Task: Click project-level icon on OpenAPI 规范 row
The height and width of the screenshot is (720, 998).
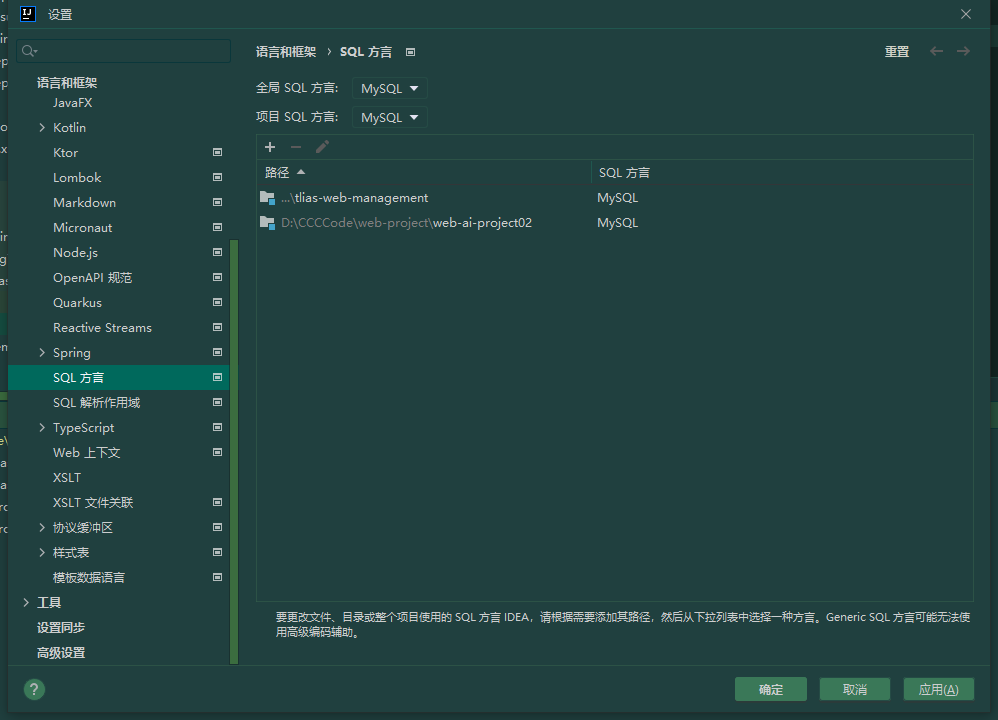Action: point(217,277)
